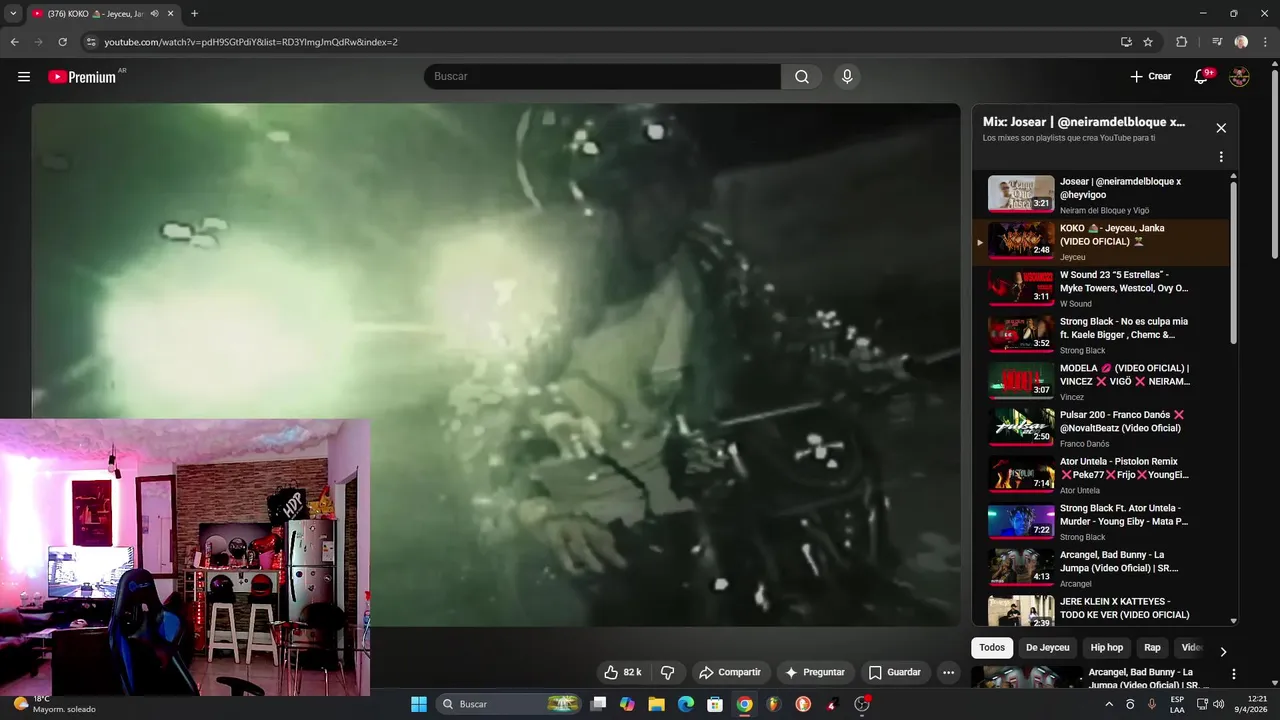Bookmark this page with star icon
The height and width of the screenshot is (720, 1280).
click(1148, 42)
